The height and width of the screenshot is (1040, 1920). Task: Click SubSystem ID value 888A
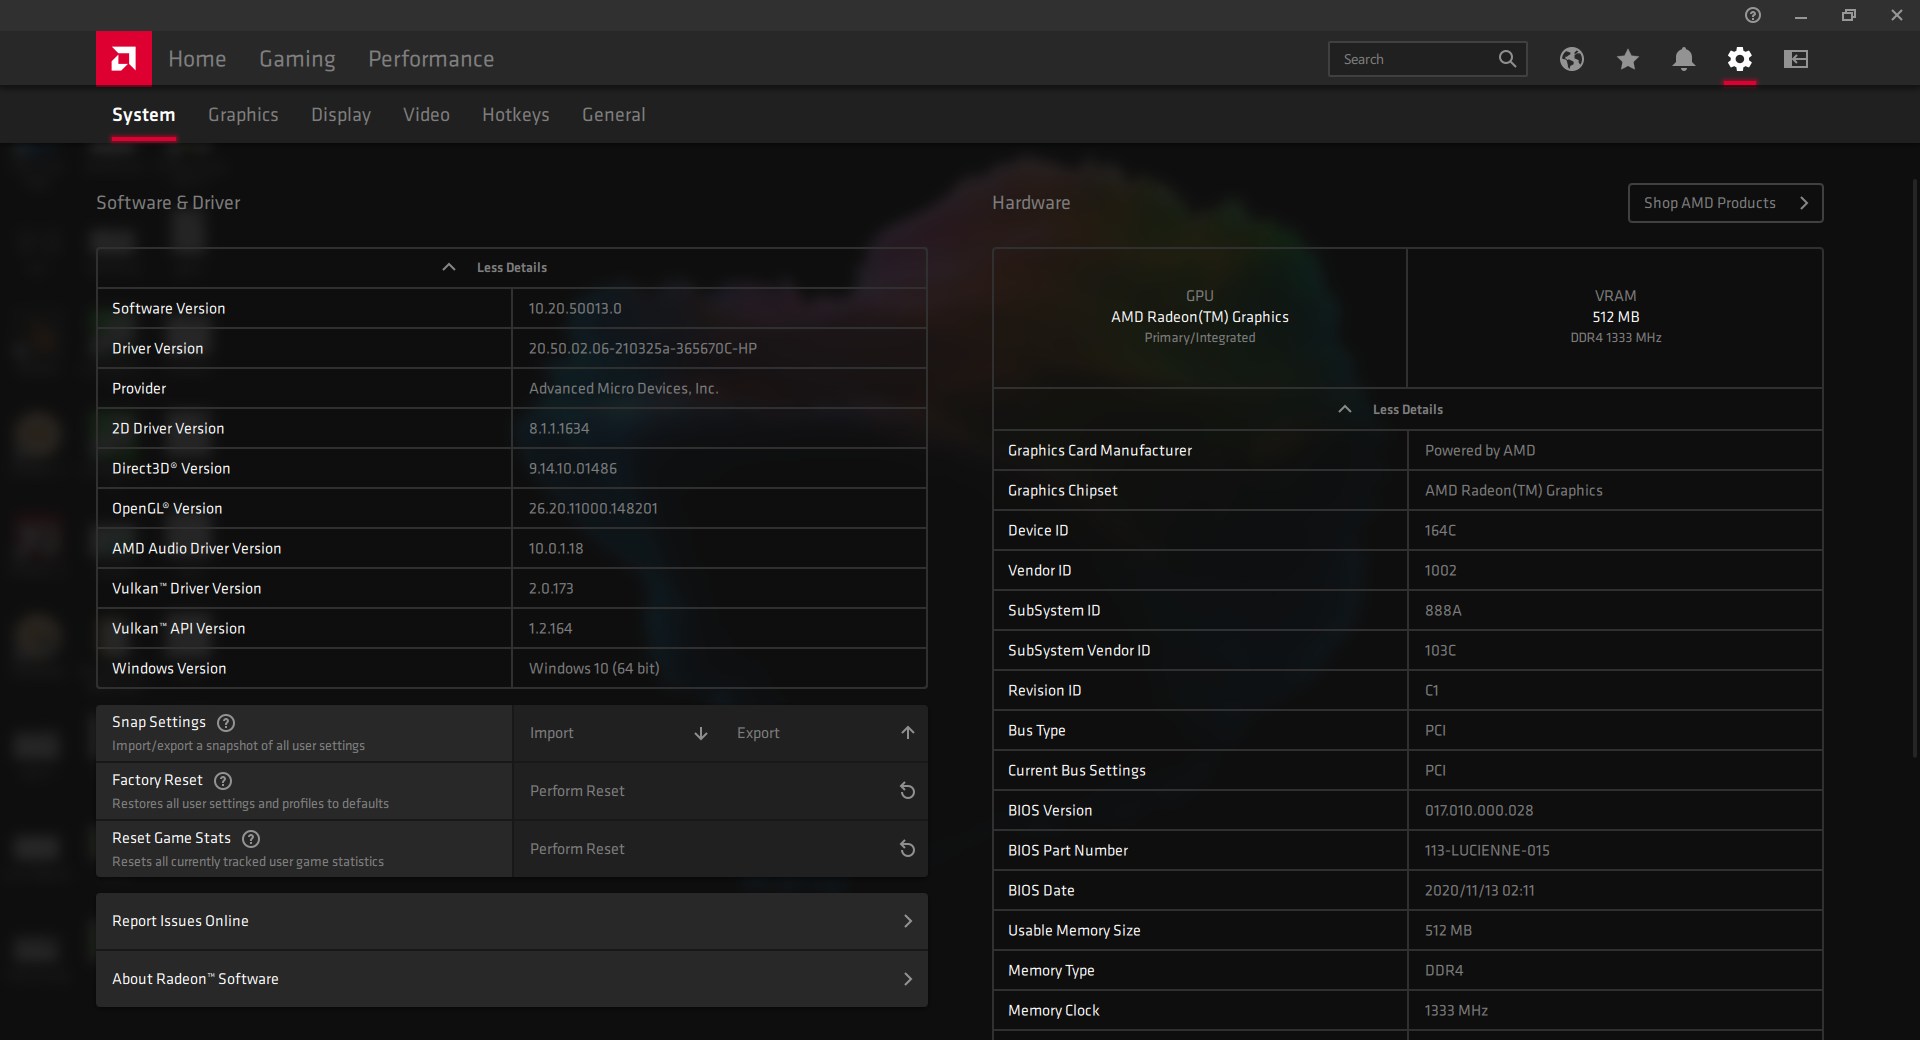pos(1443,611)
